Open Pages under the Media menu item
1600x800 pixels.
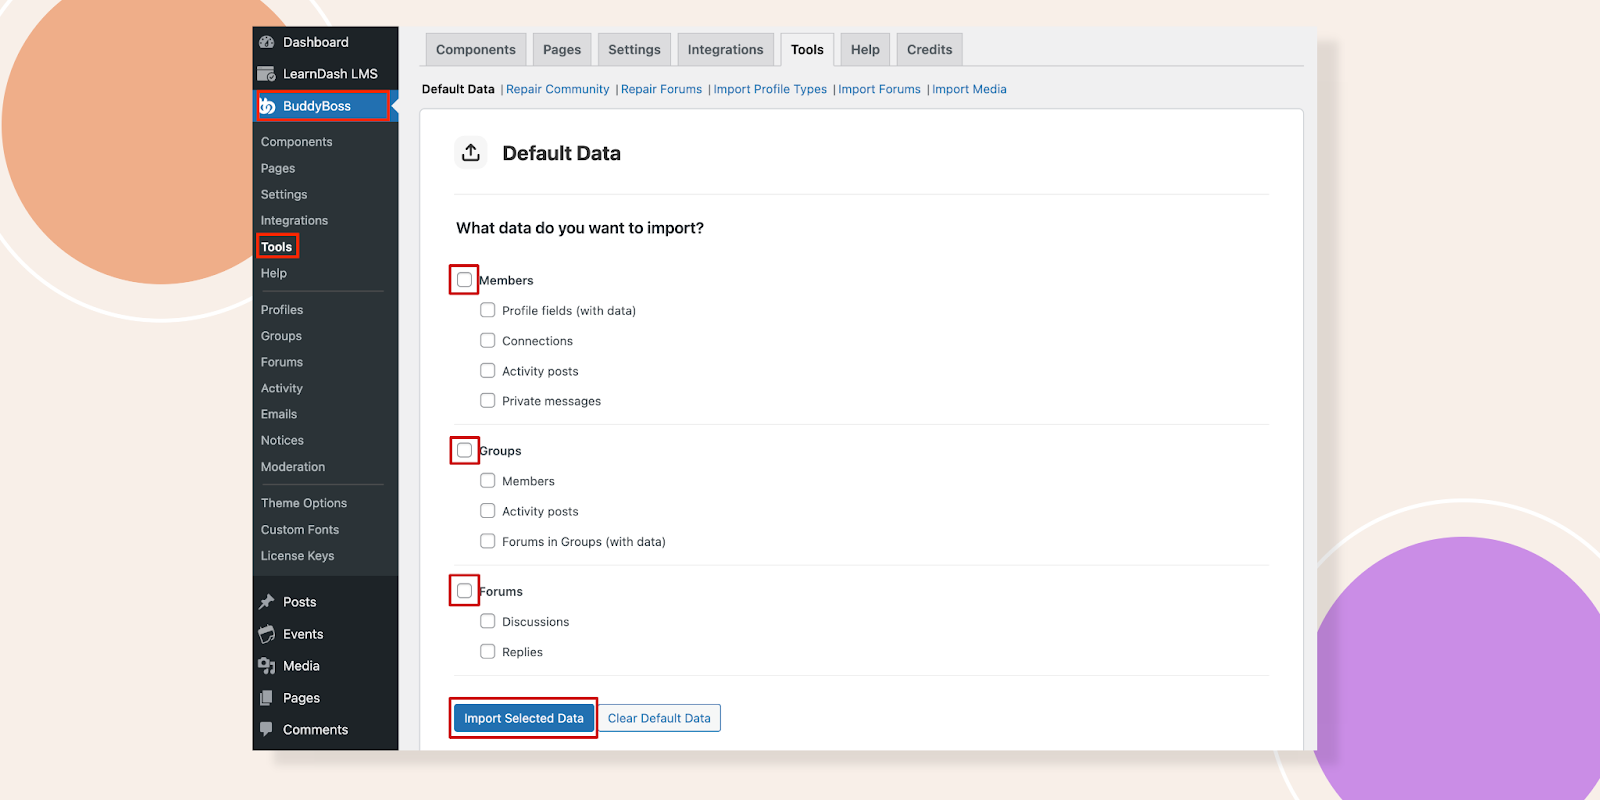[x=325, y=698]
